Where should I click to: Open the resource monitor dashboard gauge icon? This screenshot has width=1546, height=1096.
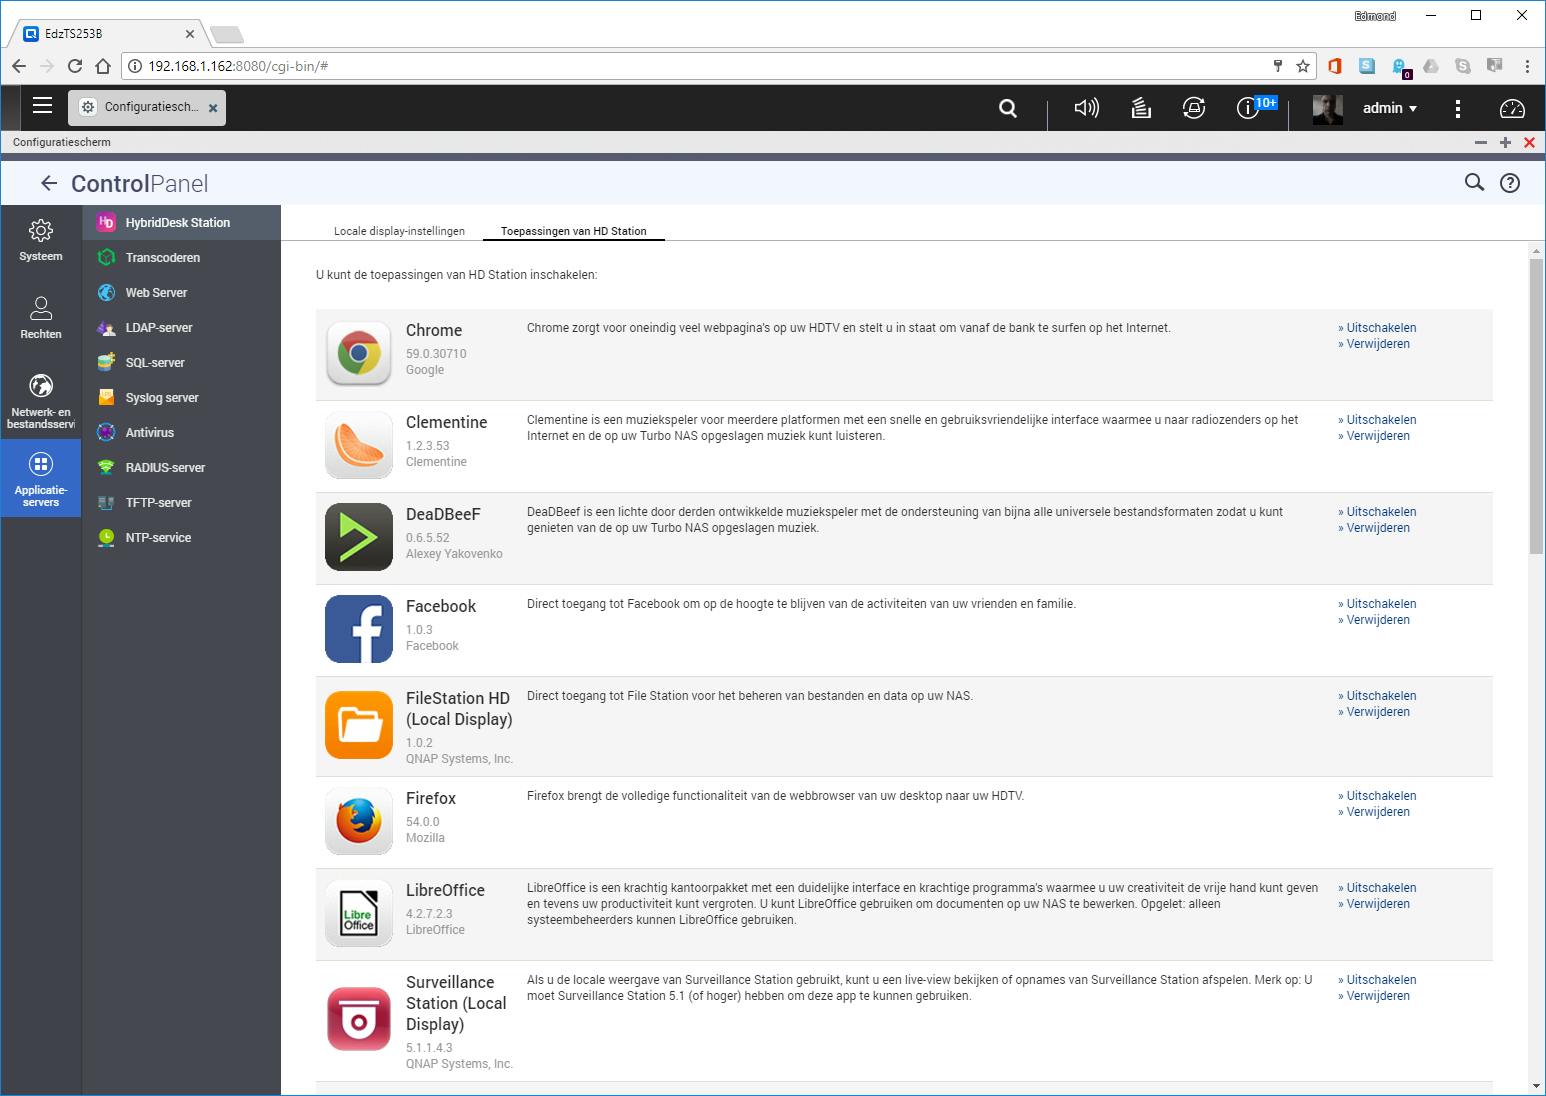click(1512, 108)
